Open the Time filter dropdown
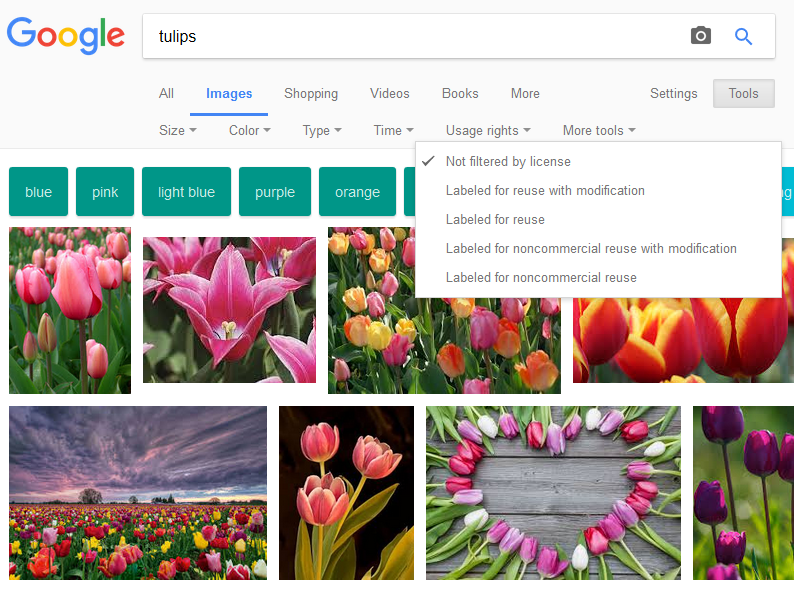 393,130
